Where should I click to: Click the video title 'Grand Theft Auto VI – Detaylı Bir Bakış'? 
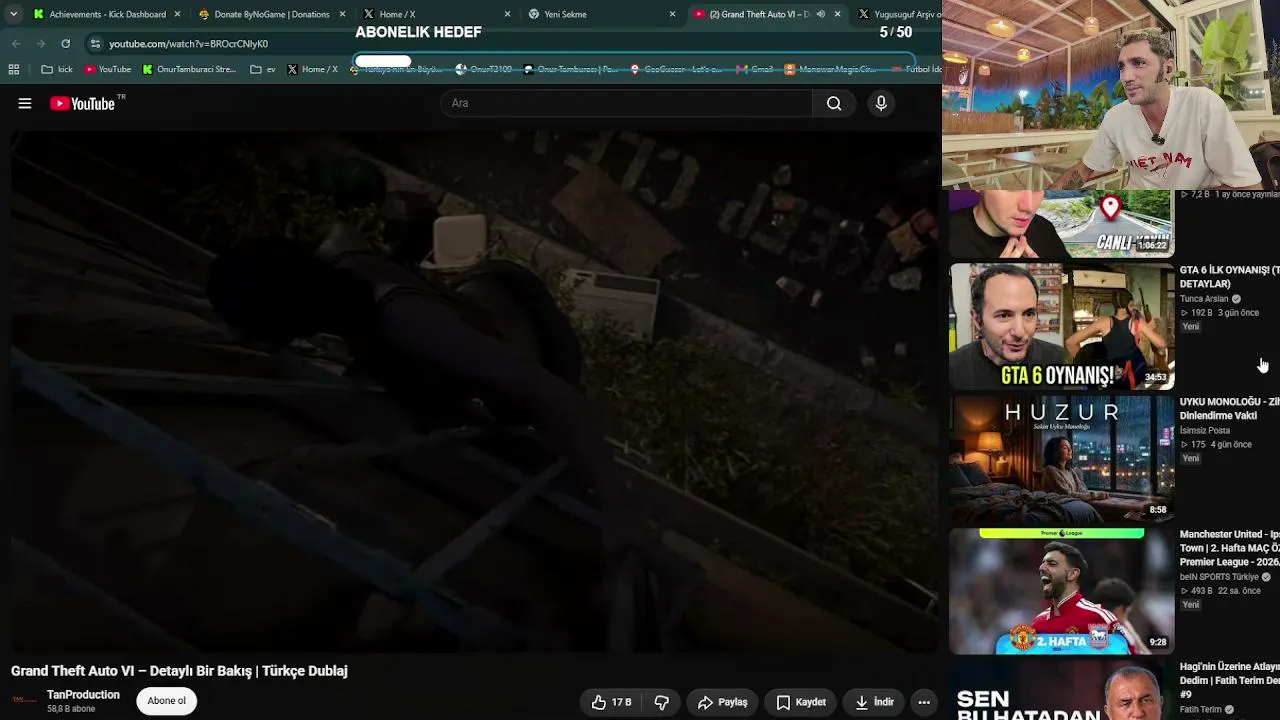coord(179,671)
